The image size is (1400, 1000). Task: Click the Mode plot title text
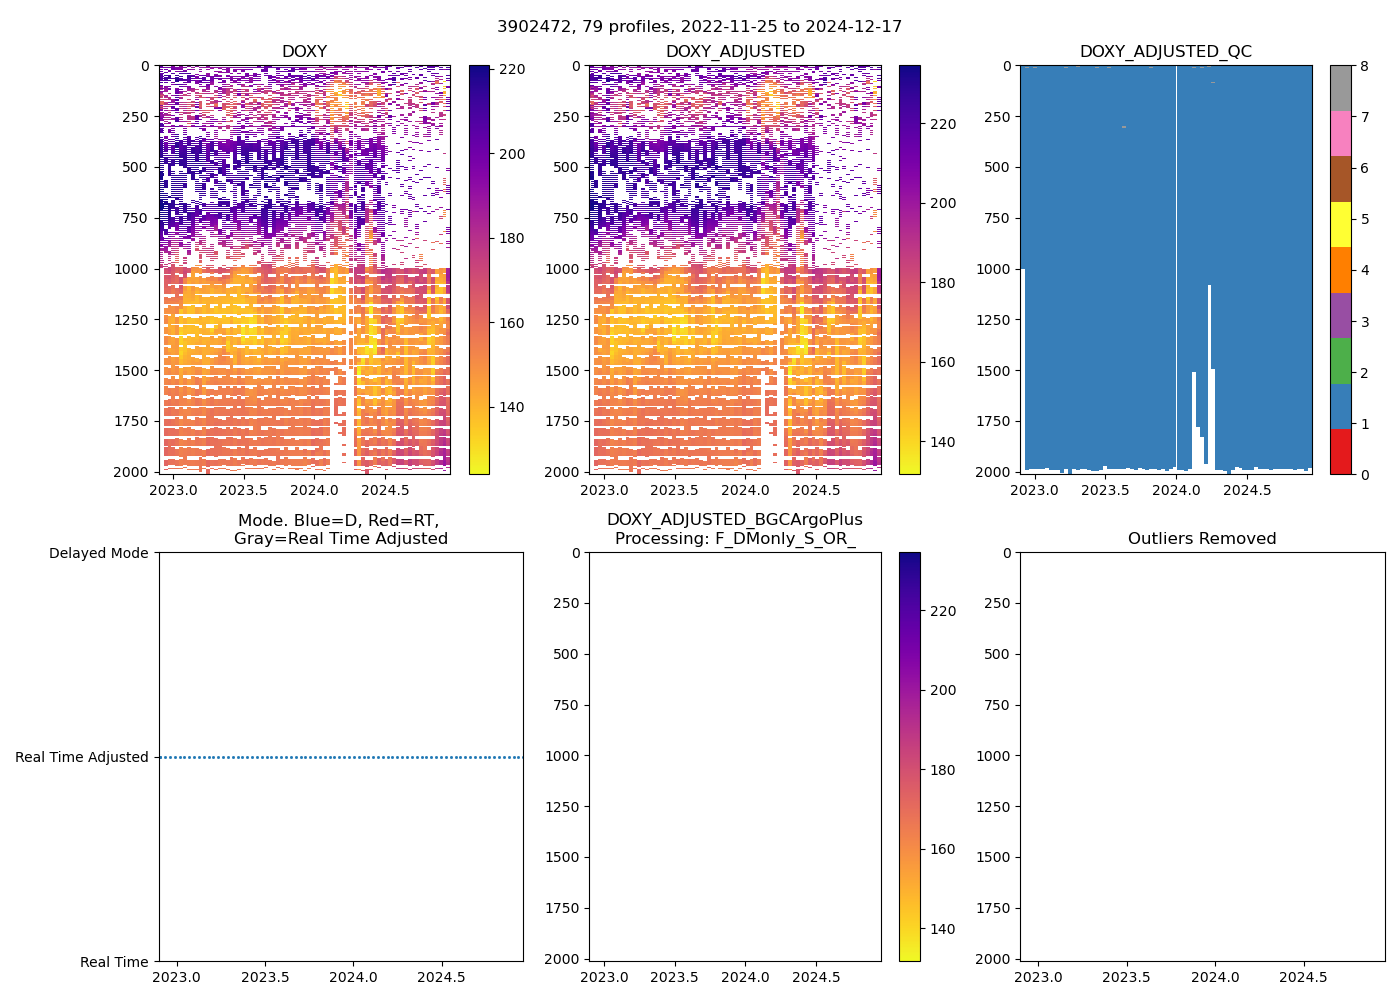click(340, 529)
